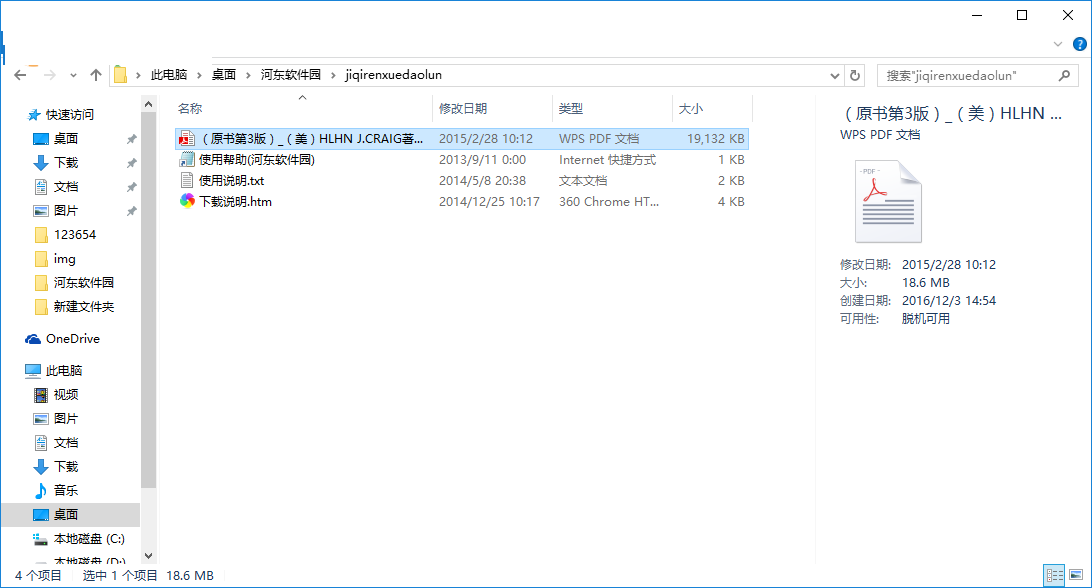This screenshot has height=588, width=1092.
Task: Click the folder icon in address bar
Action: tap(120, 75)
